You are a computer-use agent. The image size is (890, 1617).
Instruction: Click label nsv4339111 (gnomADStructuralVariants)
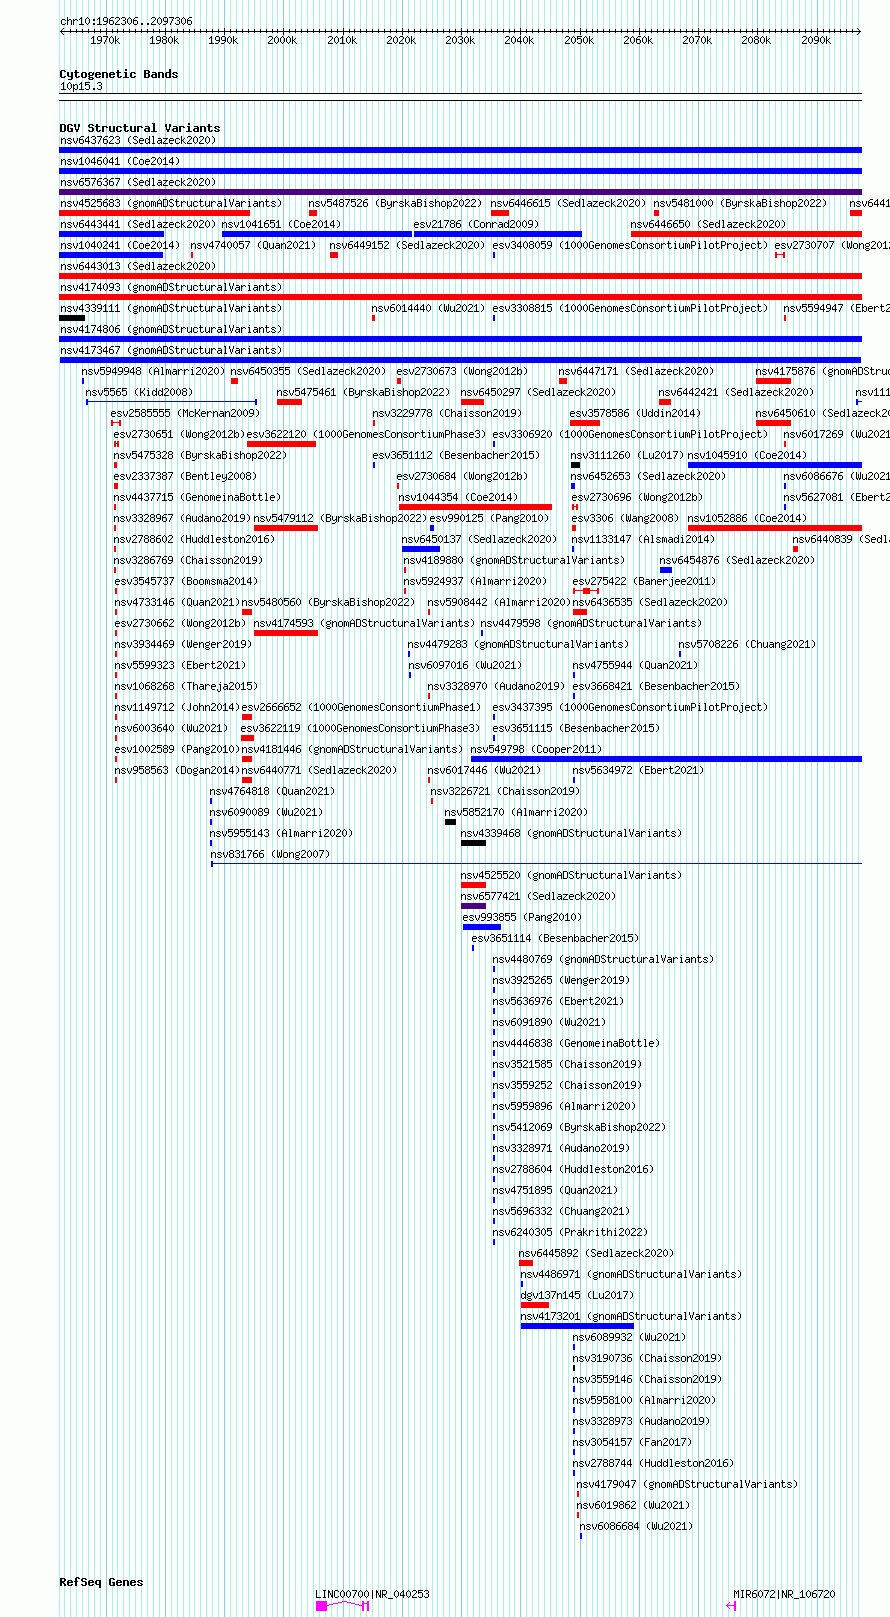[171, 309]
